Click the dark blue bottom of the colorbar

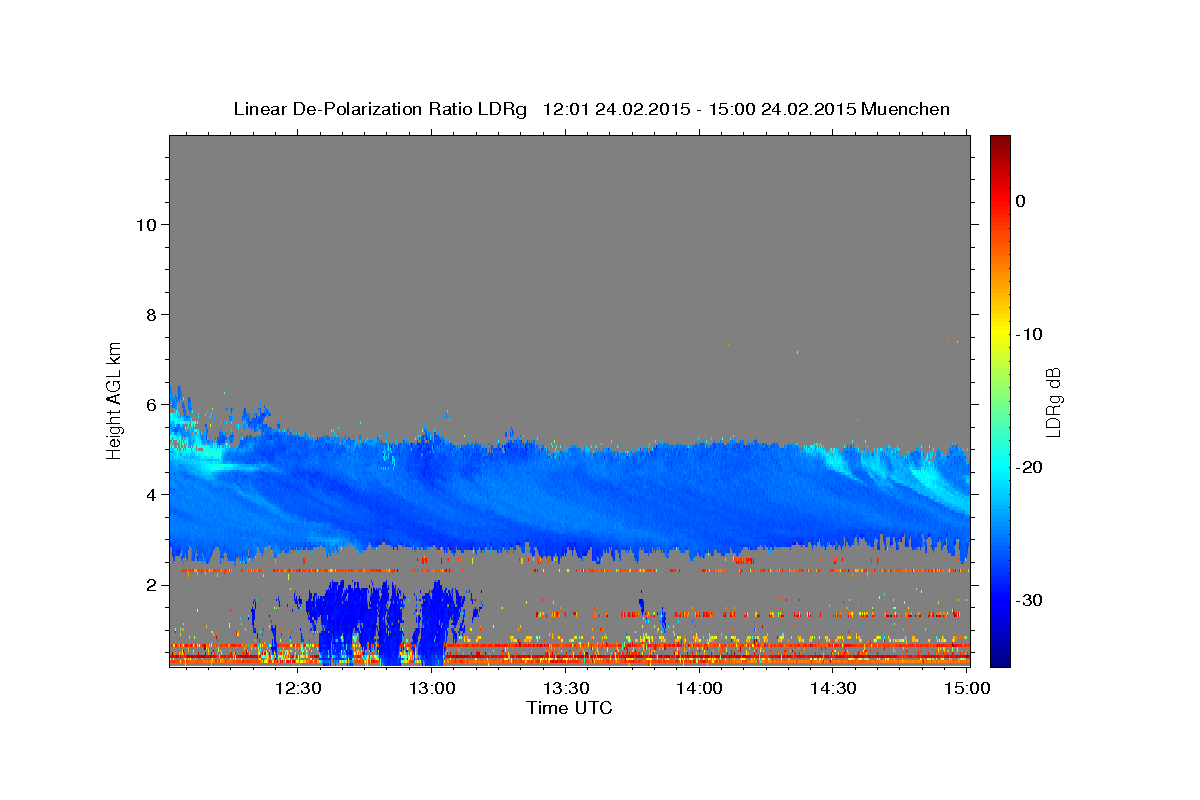(1000, 655)
